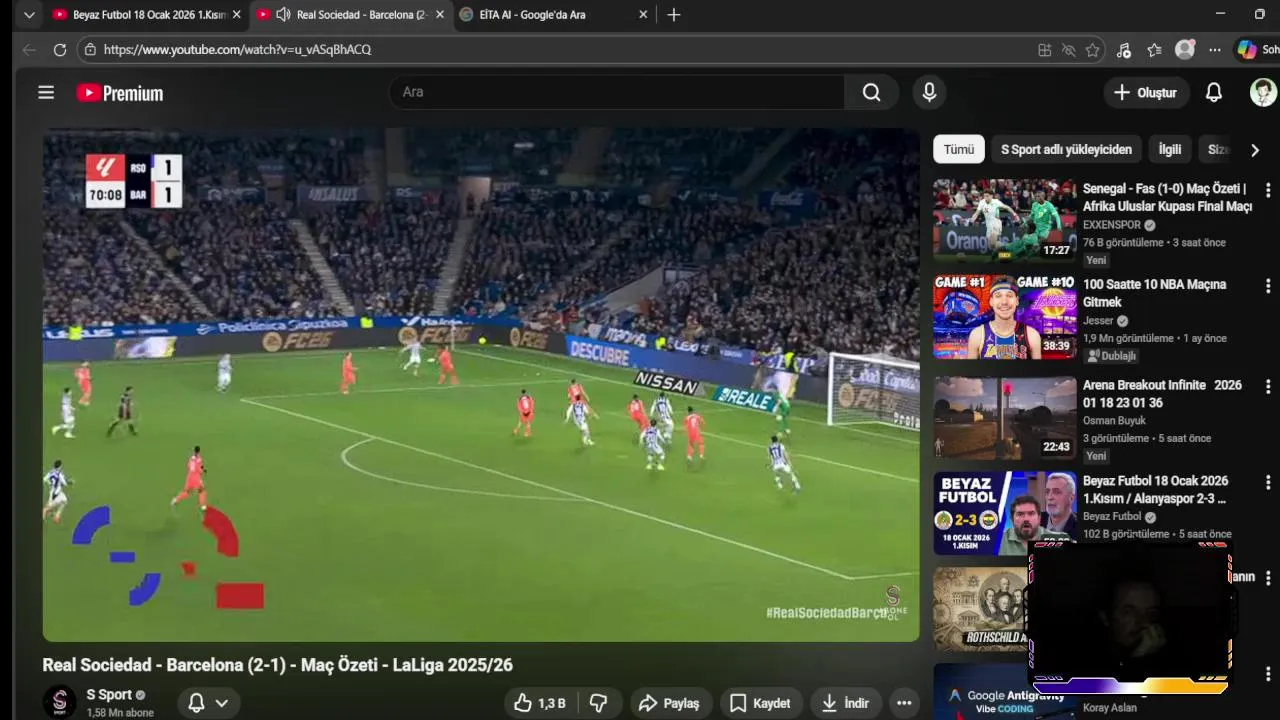1280x720 pixels.
Task: Open Beyaz Futbol 2-3 thumbnail
Action: pyautogui.click(x=1005, y=513)
